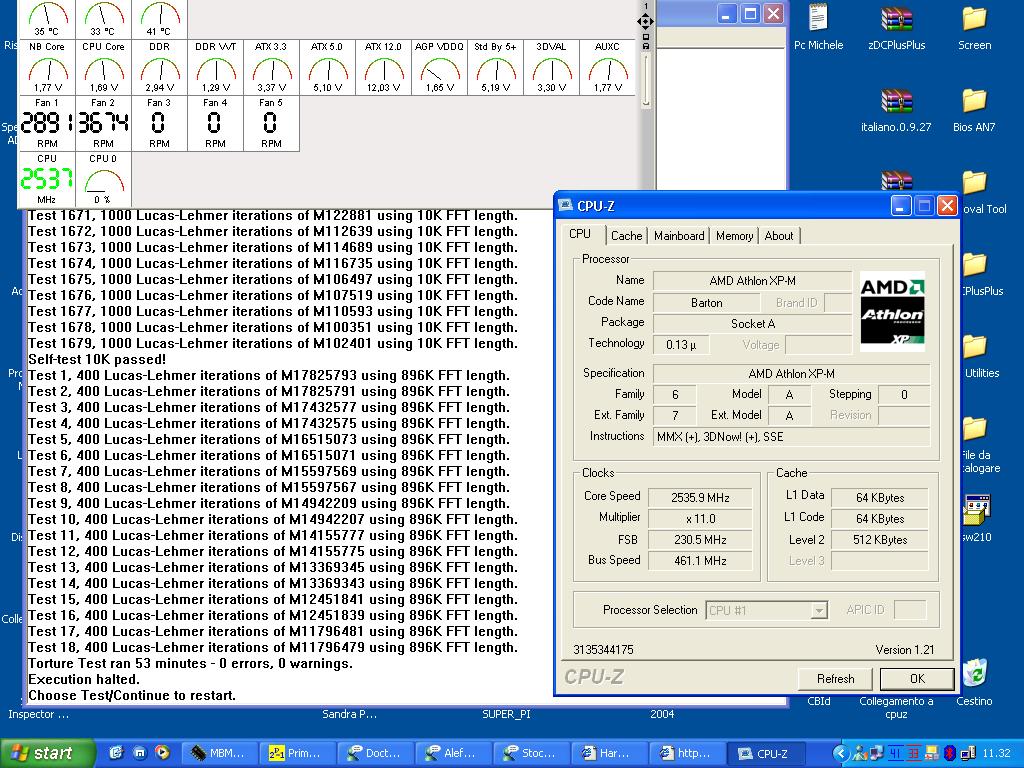Click the 'Execution halted.' line
This screenshot has width=1024, height=768.
[84, 679]
